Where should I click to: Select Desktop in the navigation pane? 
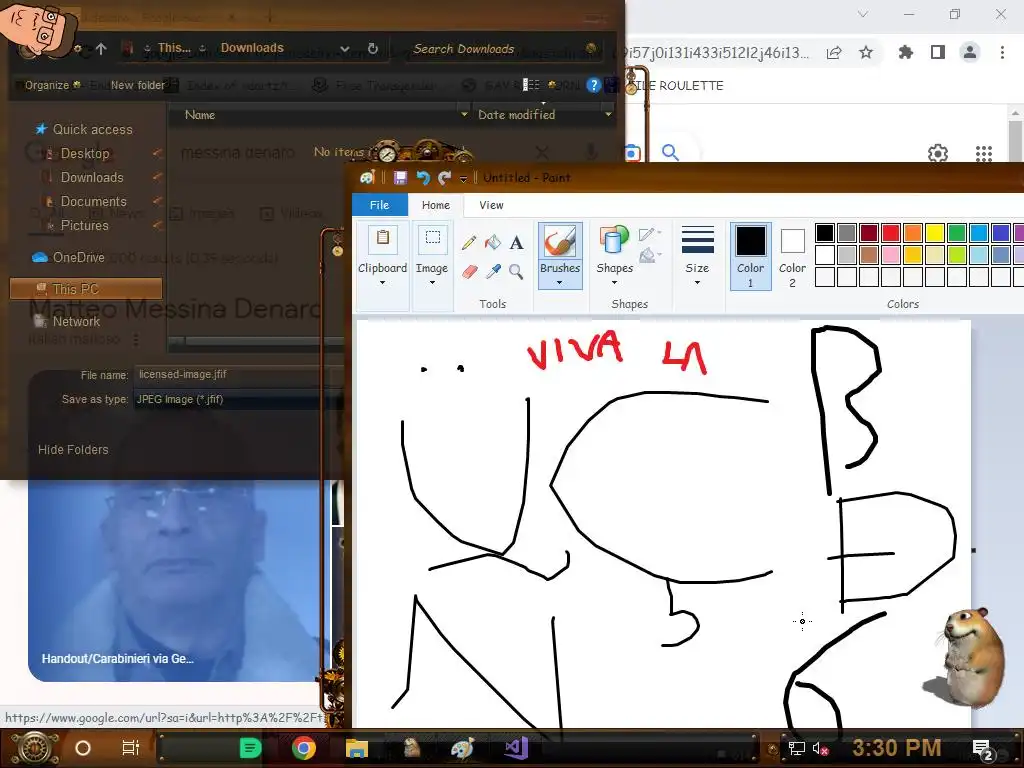(x=85, y=153)
